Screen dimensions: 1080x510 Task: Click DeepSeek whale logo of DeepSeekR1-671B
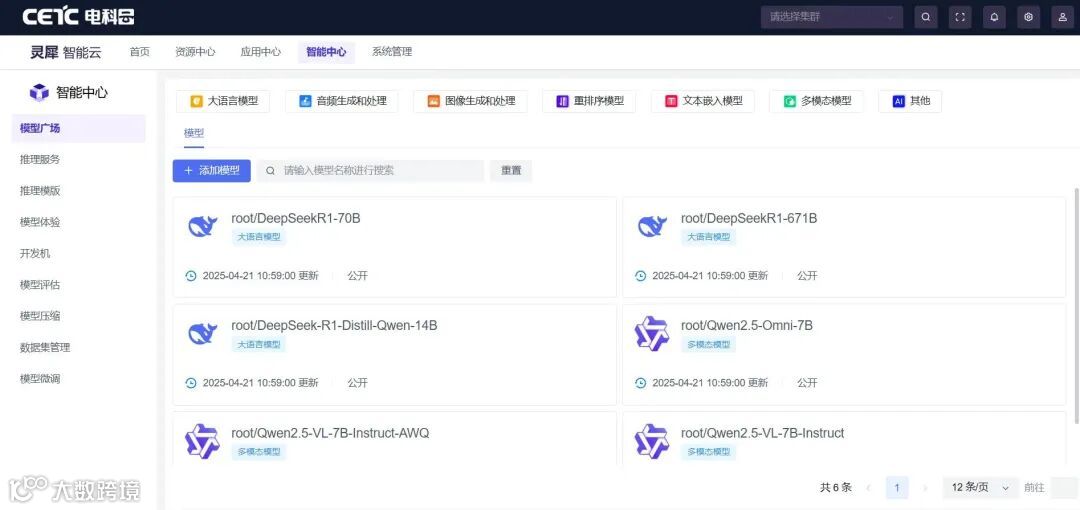652,225
